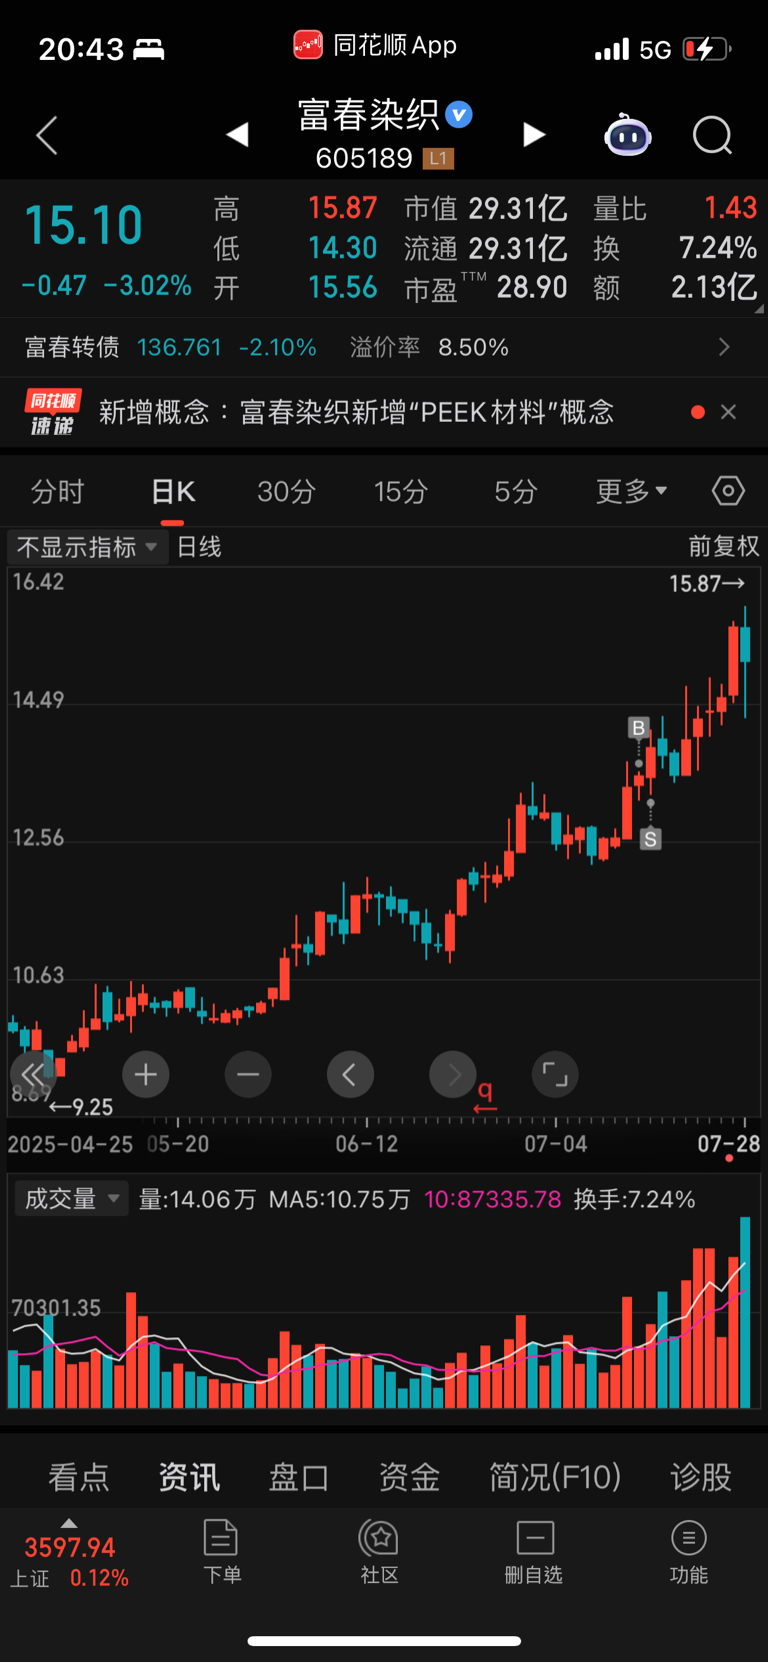This screenshot has width=768, height=1663.
Task: Open 看点 tab
Action: [78, 1477]
